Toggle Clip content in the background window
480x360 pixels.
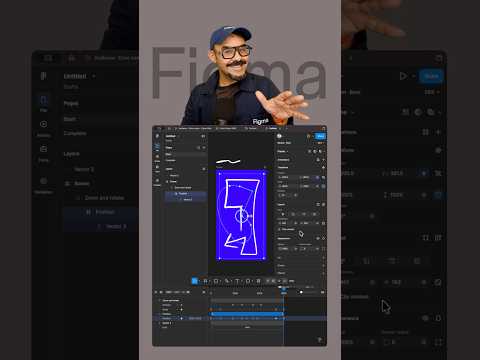click(x=355, y=297)
